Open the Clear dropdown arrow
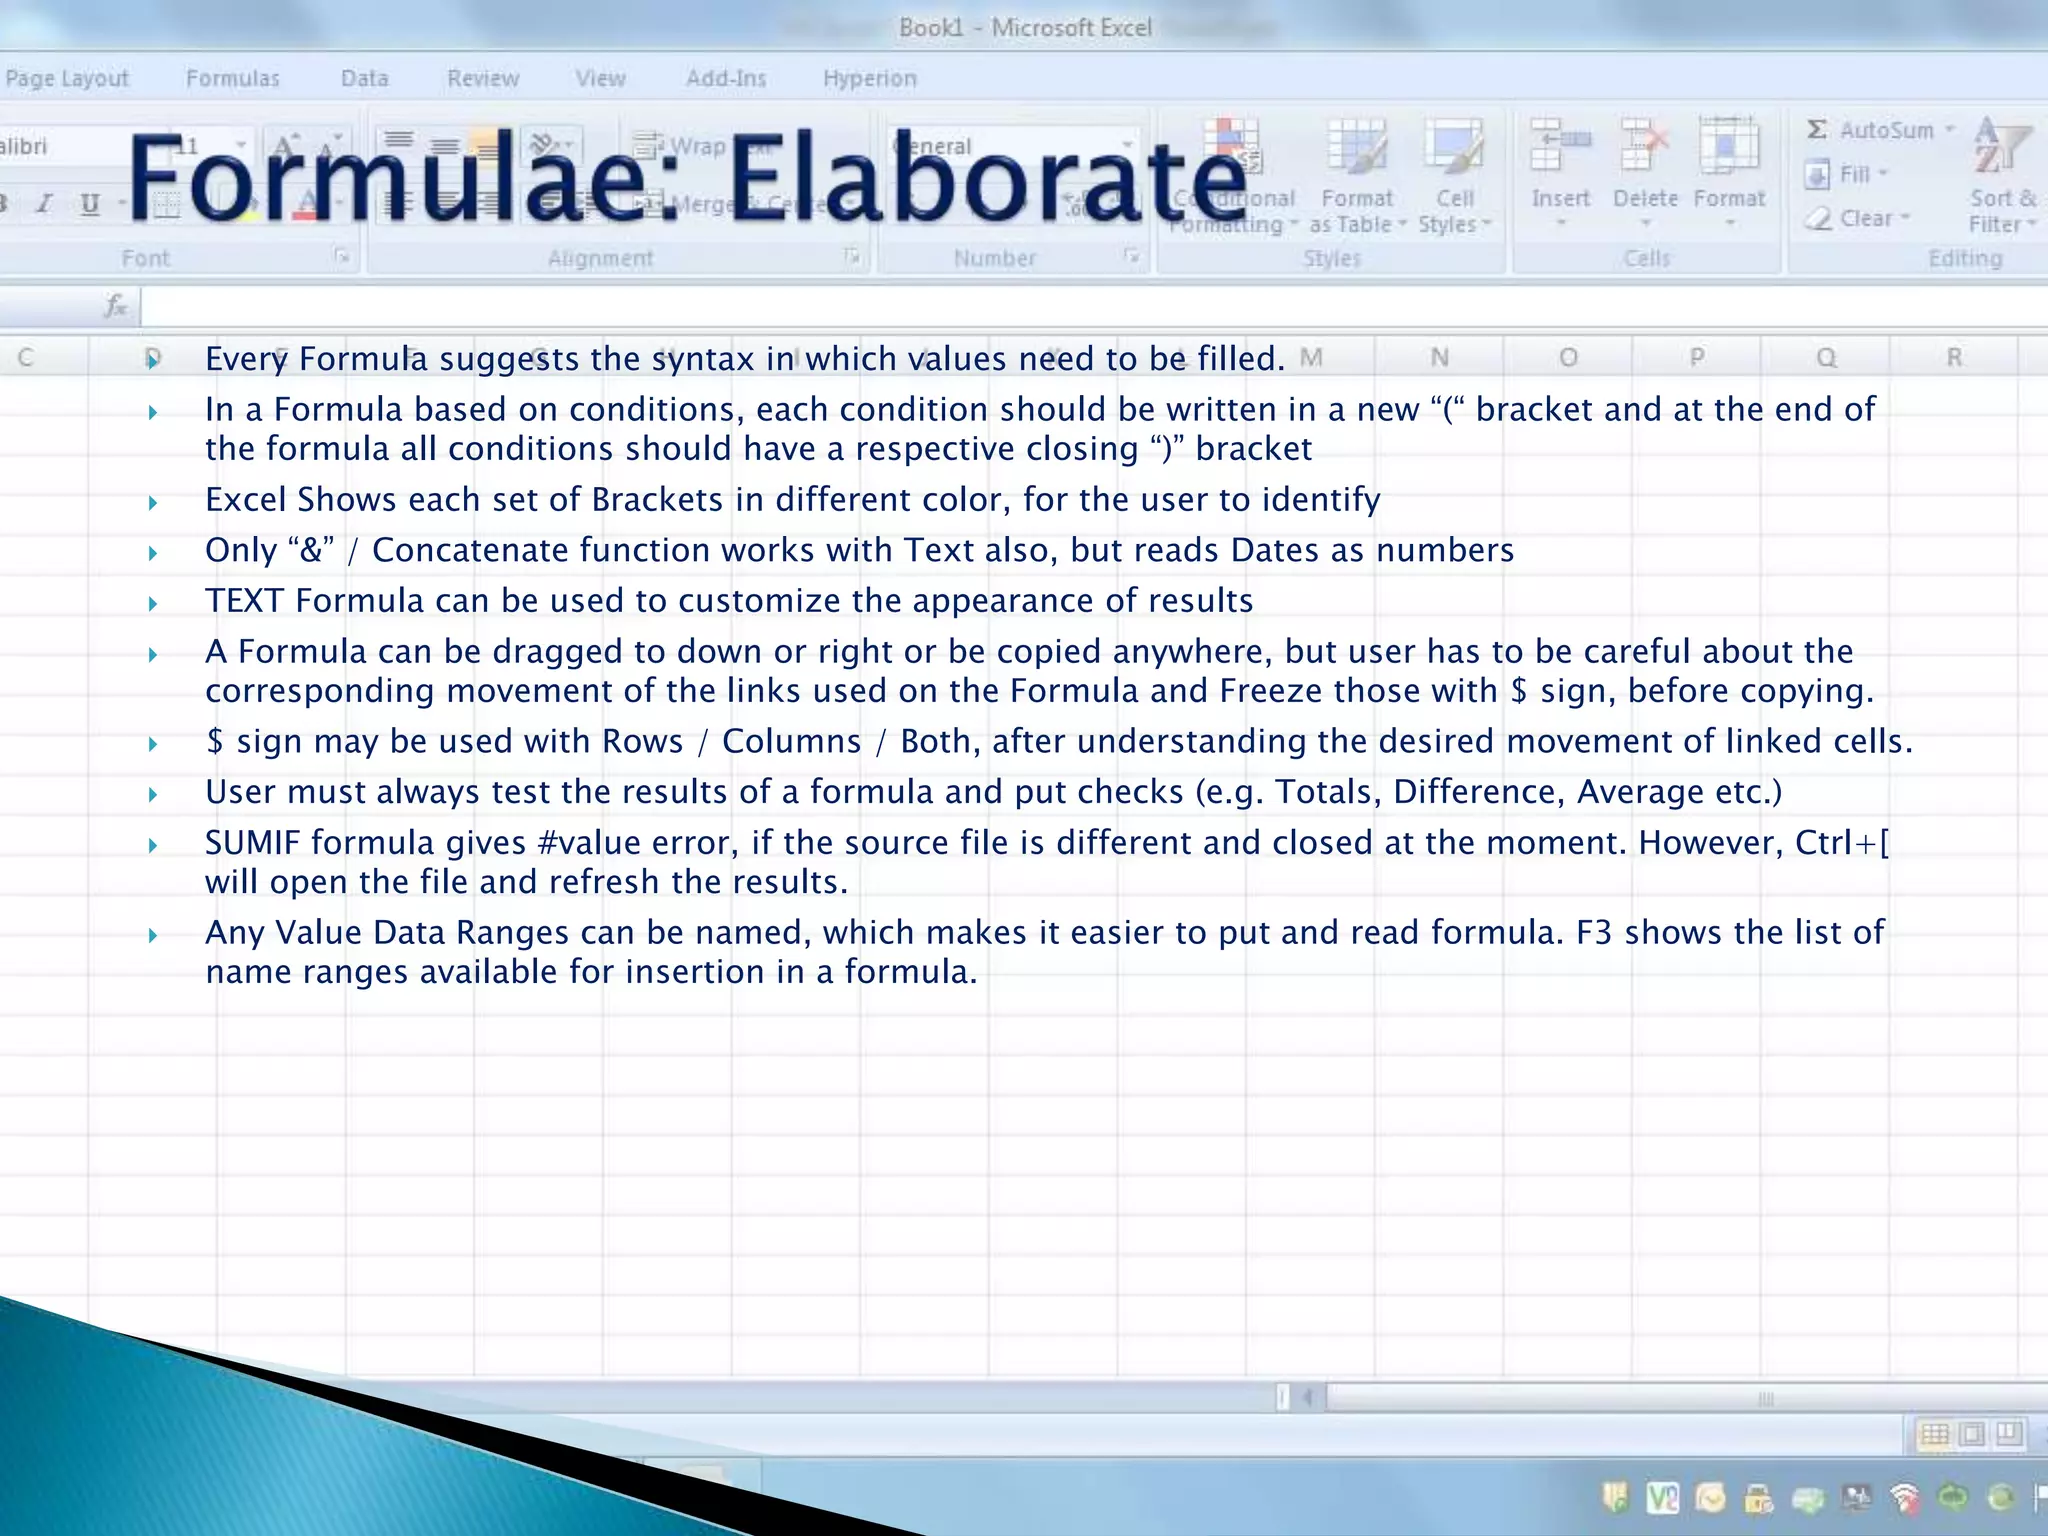Screen dimensions: 2048x1536 click(1905, 217)
